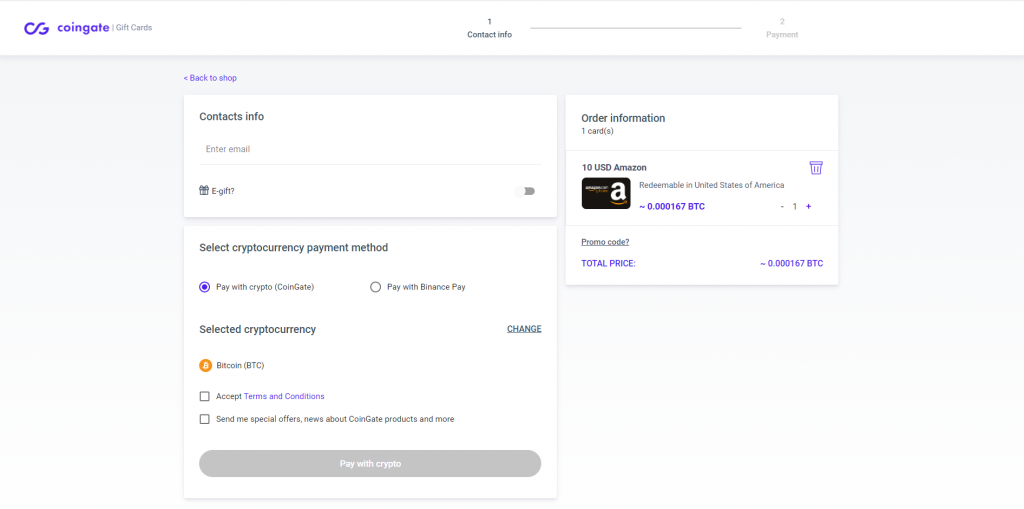The image size is (1024, 509).
Task: Go back via Back to shop link
Action: (210, 78)
